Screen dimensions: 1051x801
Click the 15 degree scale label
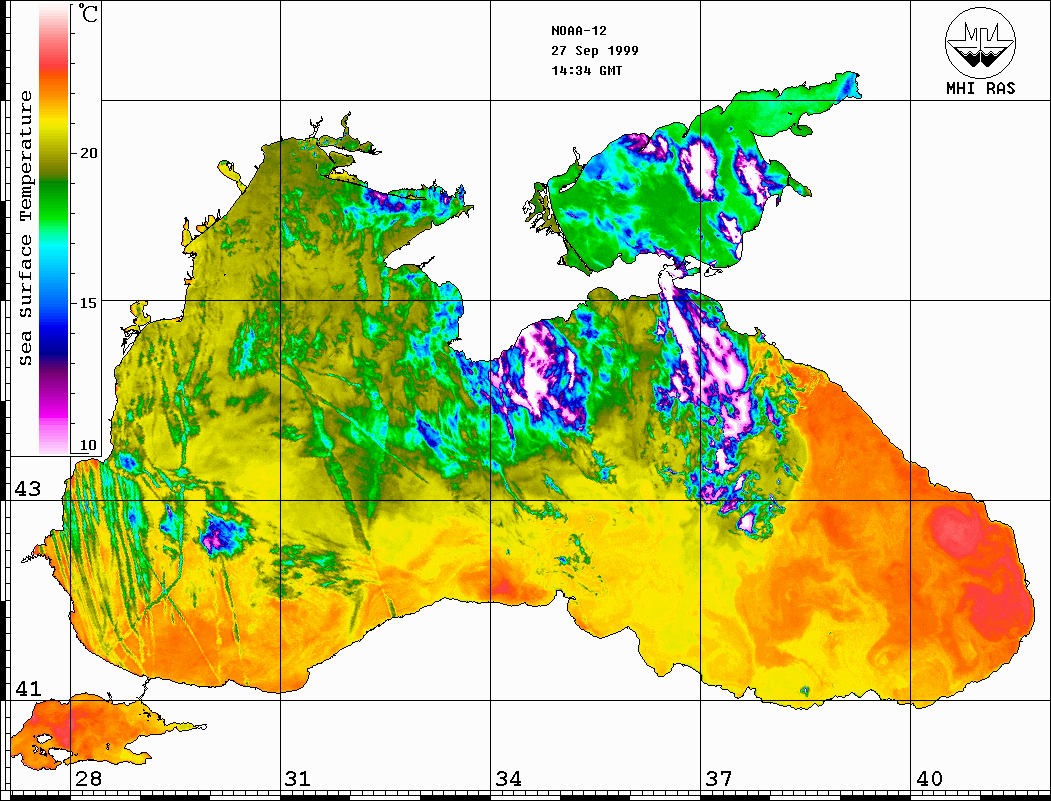(x=88, y=303)
